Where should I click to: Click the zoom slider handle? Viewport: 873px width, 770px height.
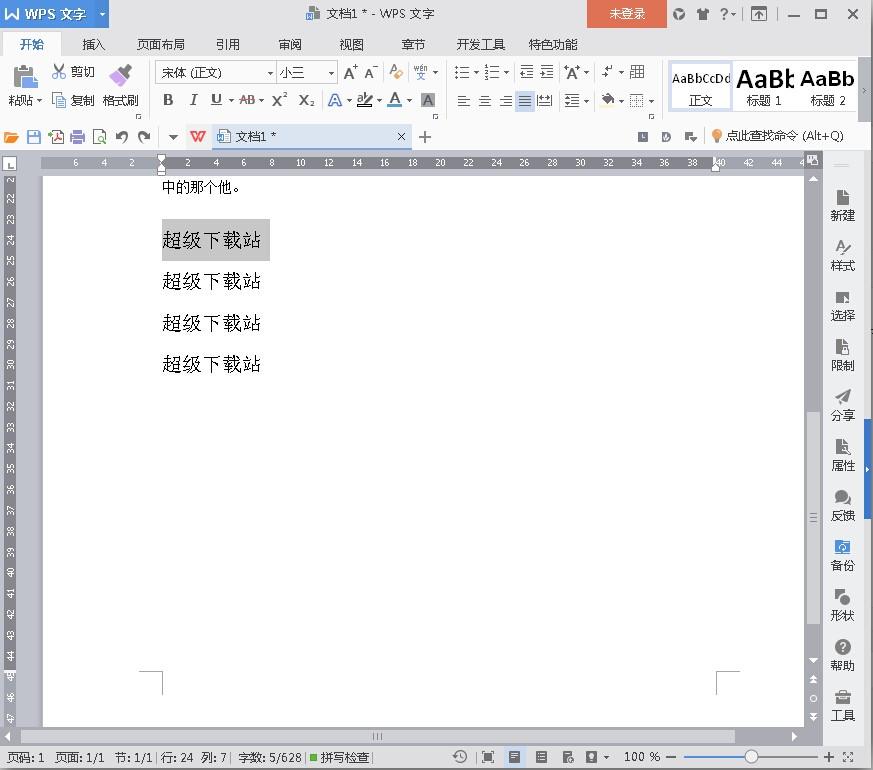[751, 757]
